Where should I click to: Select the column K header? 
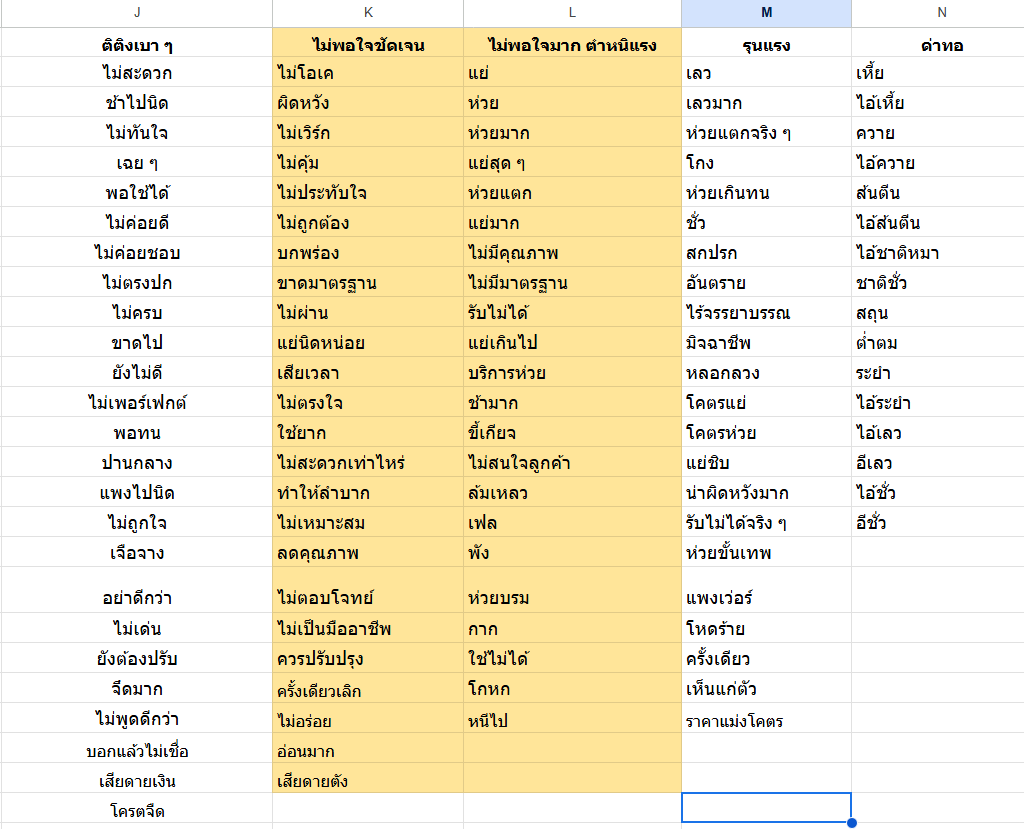point(368,13)
